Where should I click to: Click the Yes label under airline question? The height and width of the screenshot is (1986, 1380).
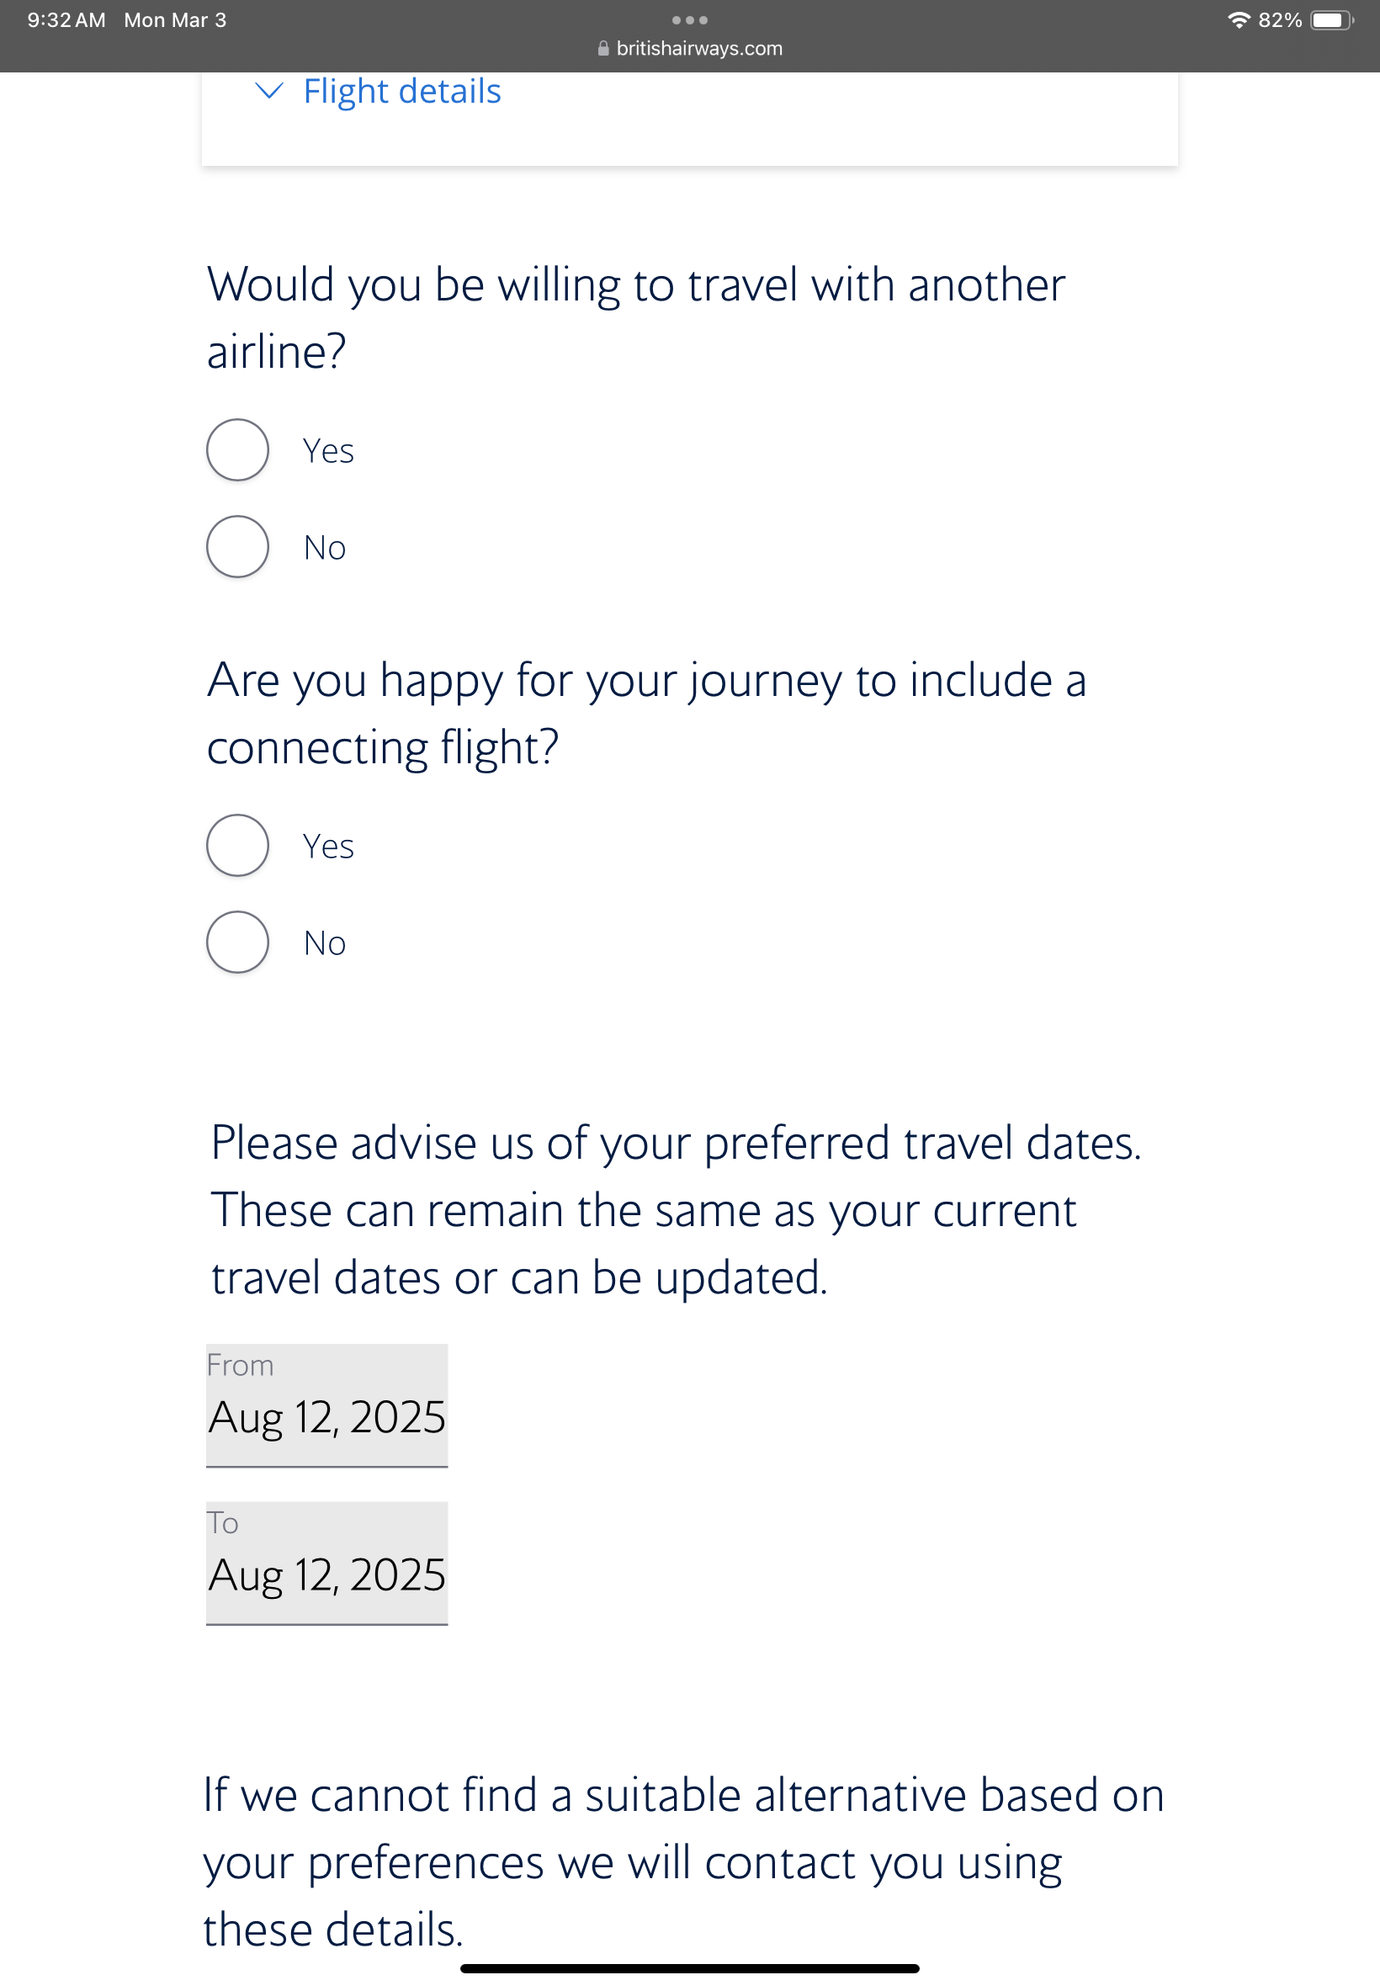tap(328, 451)
